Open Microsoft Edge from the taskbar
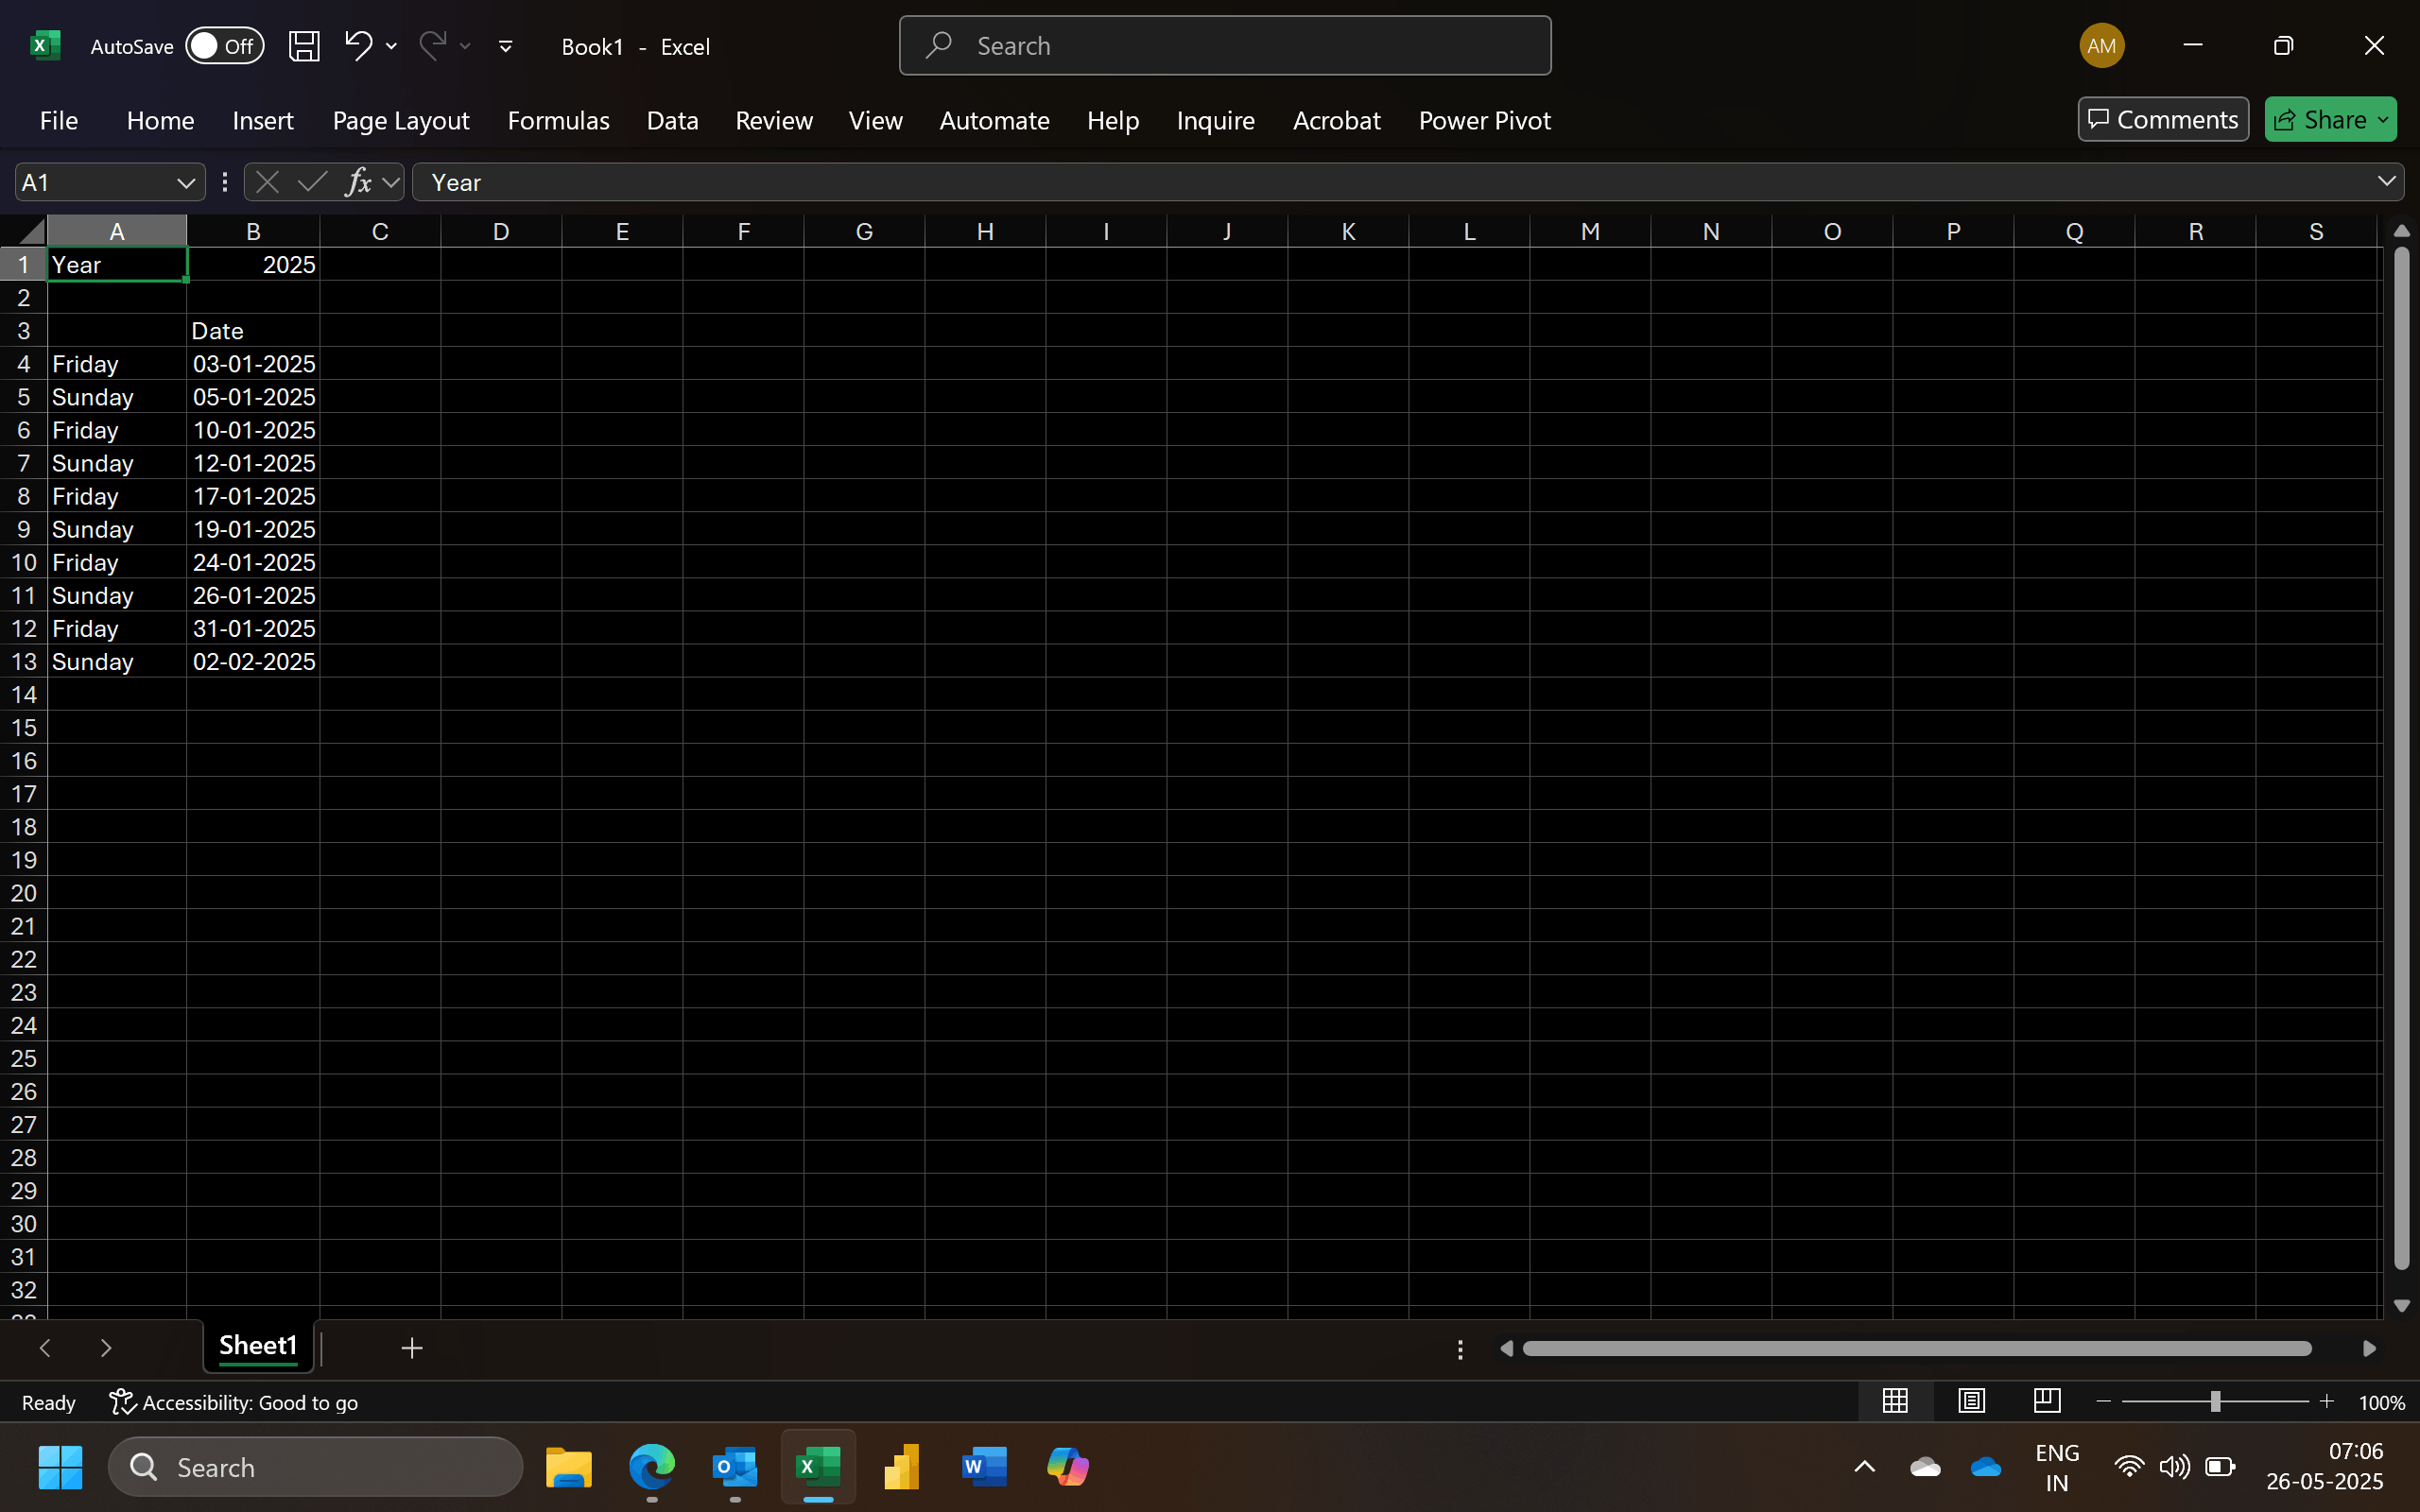 pos(652,1467)
